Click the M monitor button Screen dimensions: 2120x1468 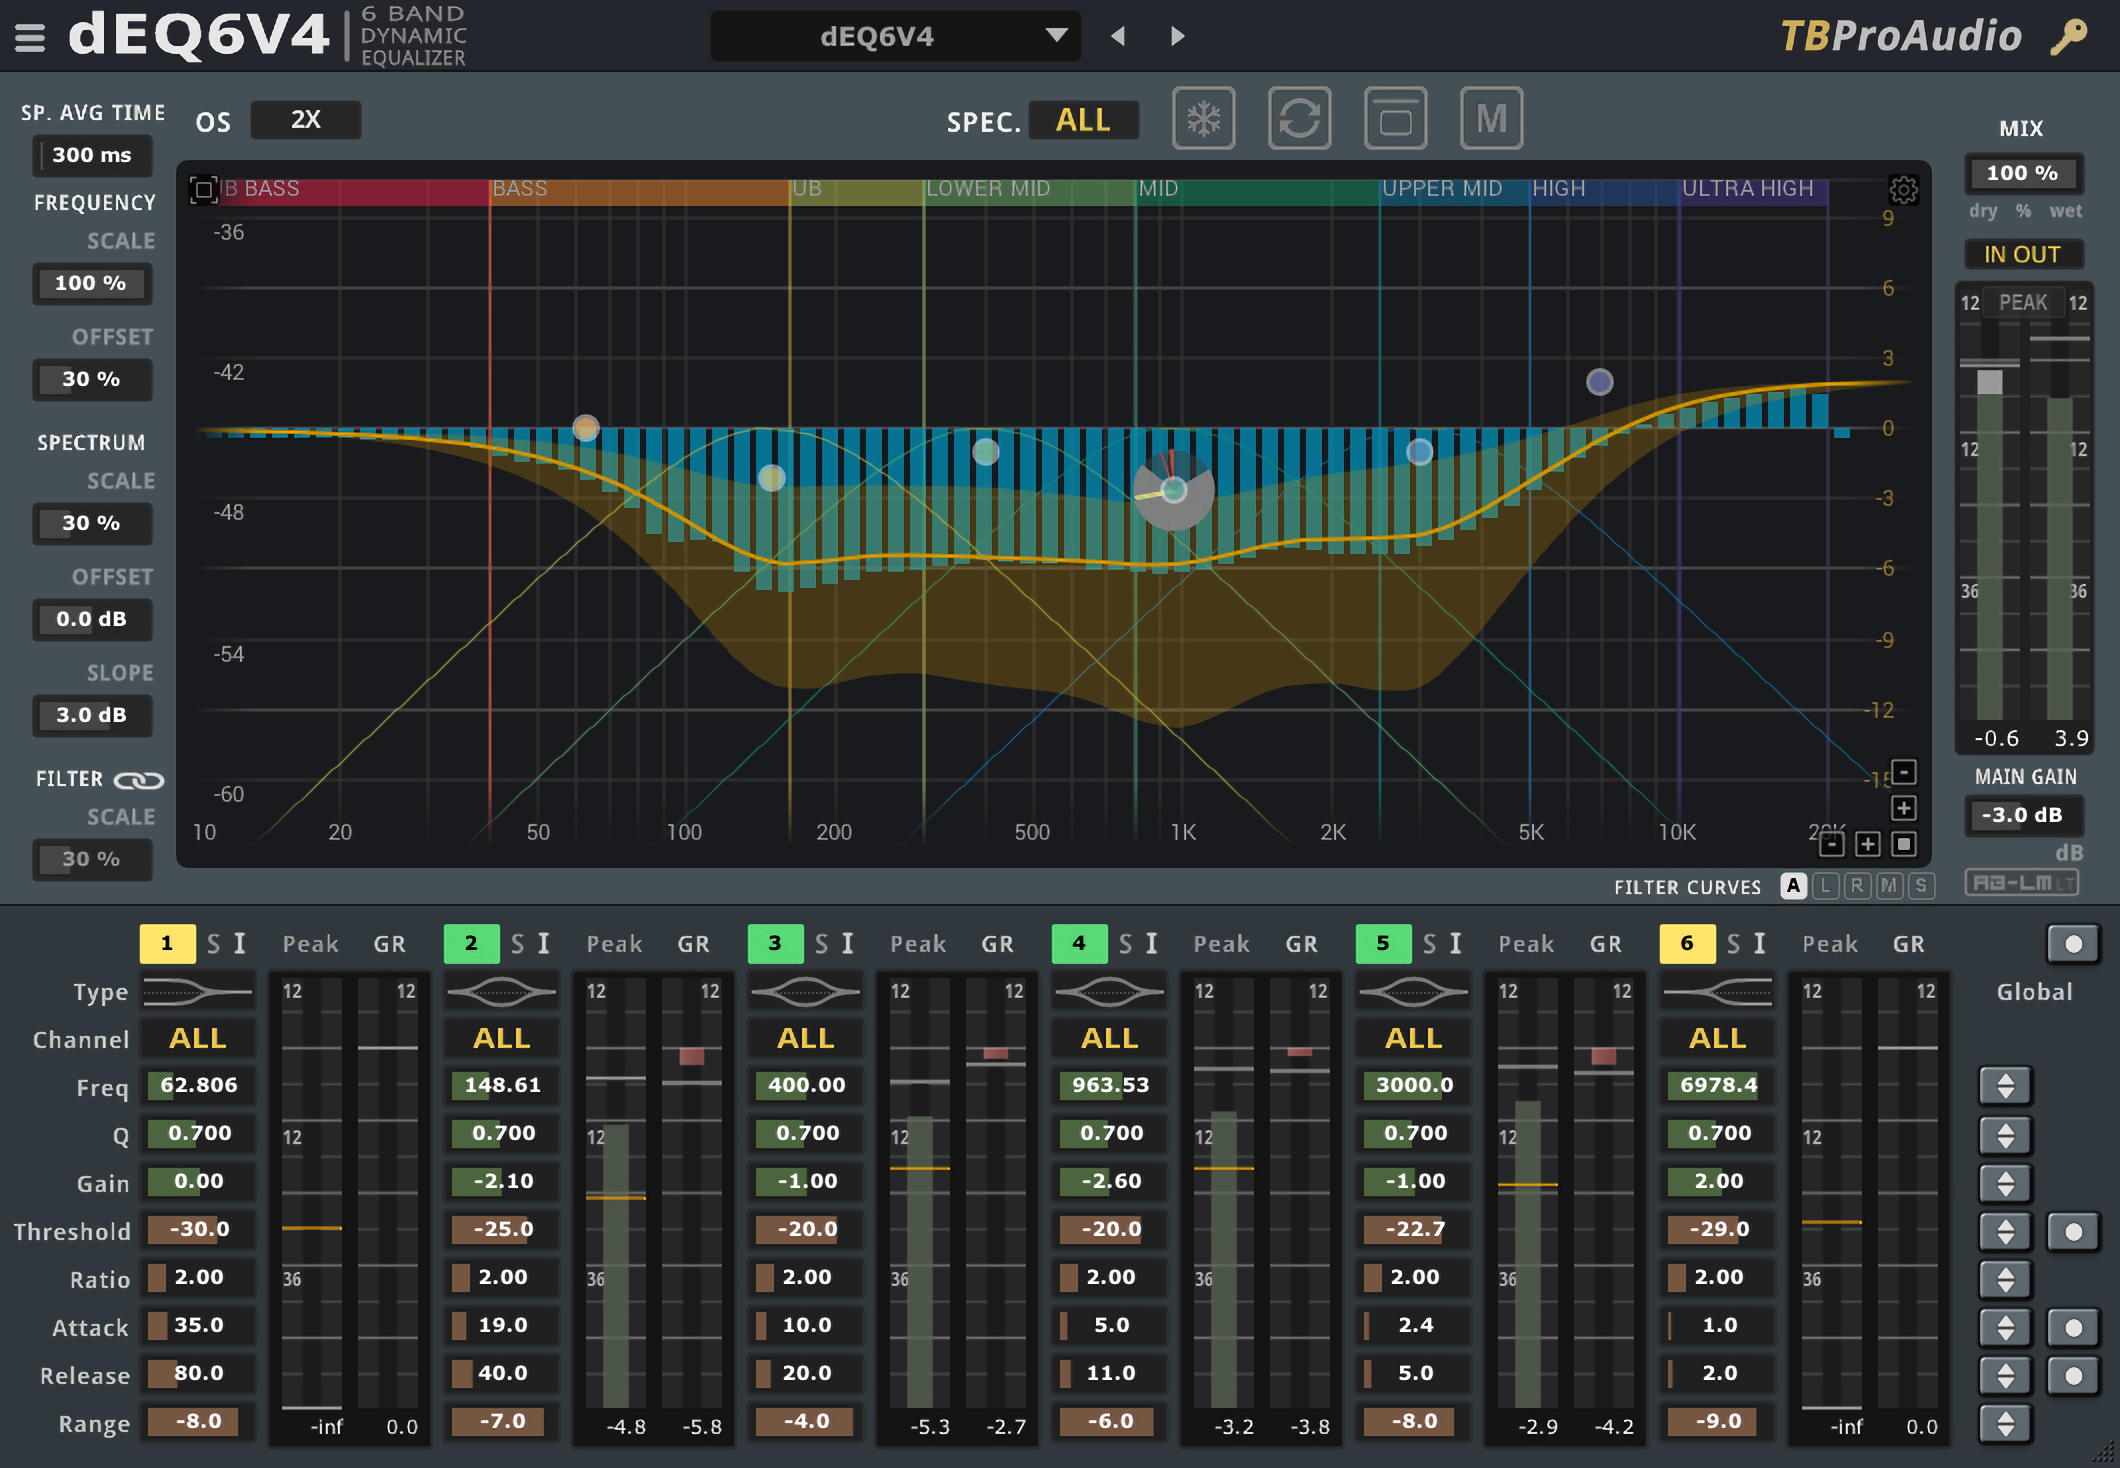pos(1491,119)
